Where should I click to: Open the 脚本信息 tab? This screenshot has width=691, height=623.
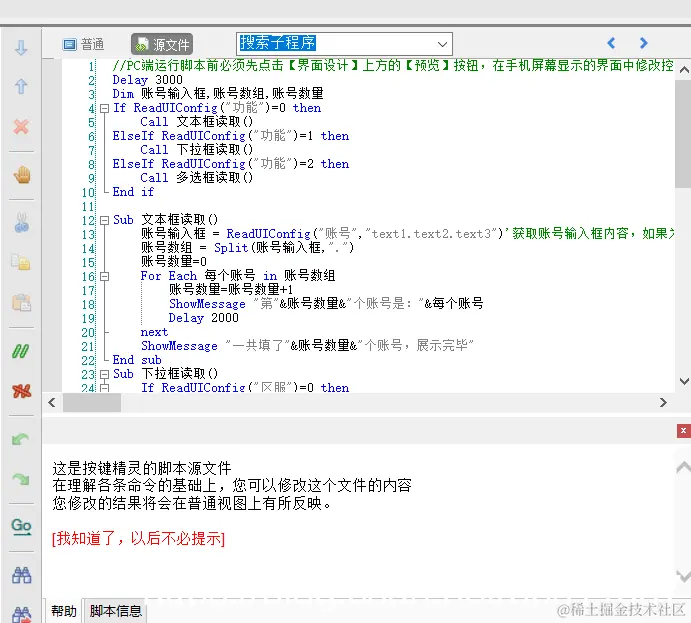115,611
